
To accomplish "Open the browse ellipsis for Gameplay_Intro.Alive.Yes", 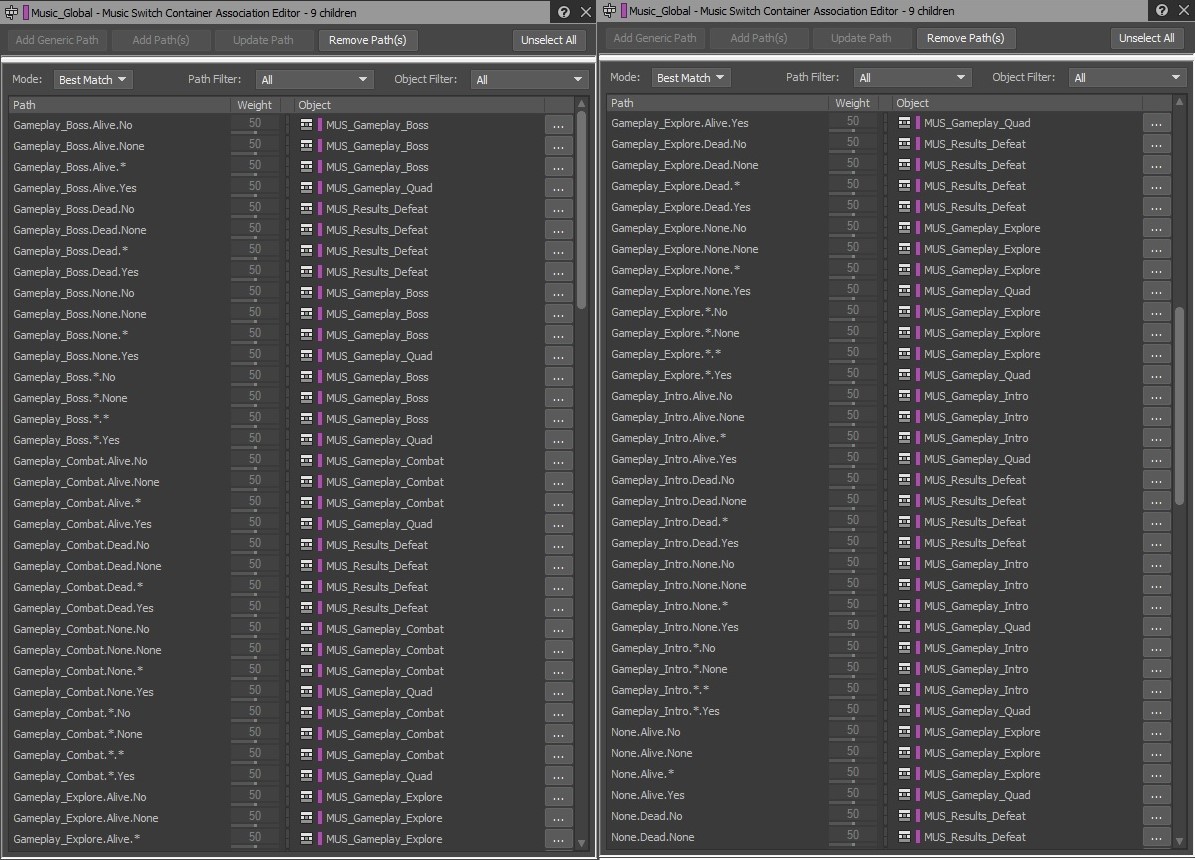I will point(1155,459).
